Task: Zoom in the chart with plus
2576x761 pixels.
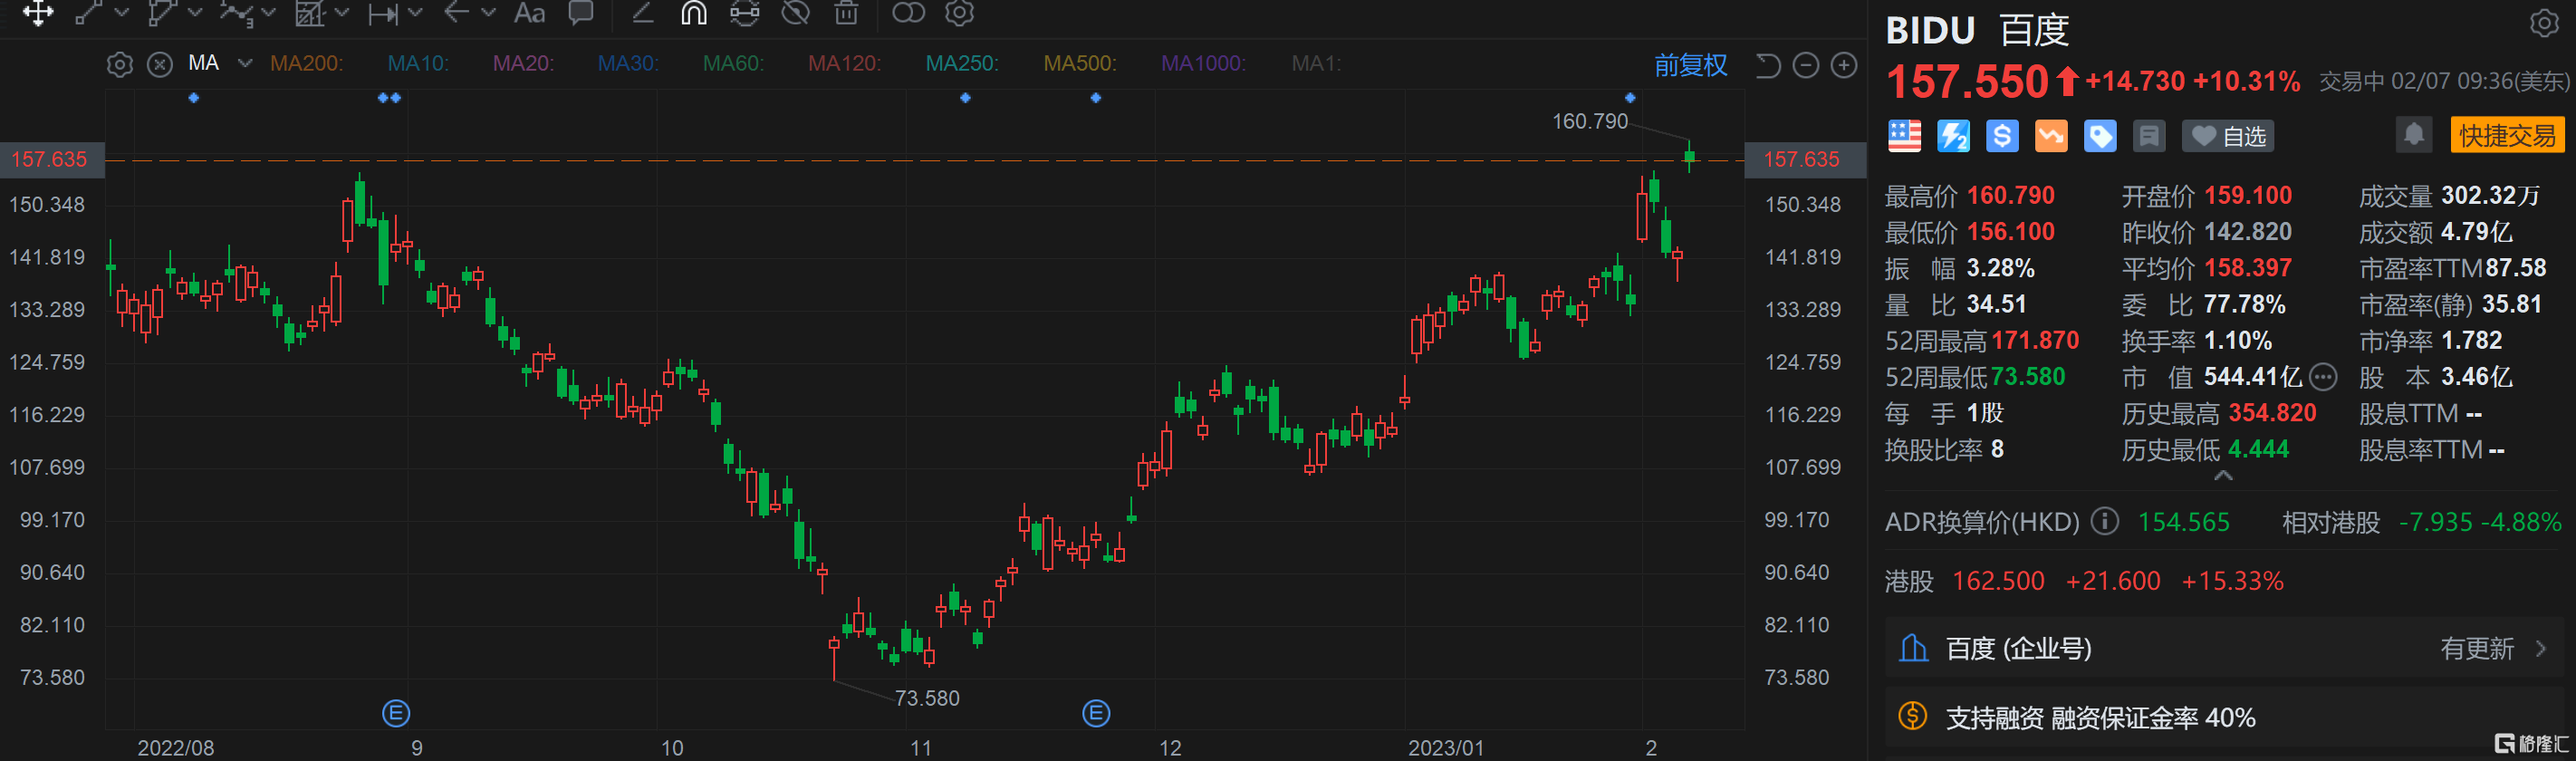Action: click(1844, 66)
